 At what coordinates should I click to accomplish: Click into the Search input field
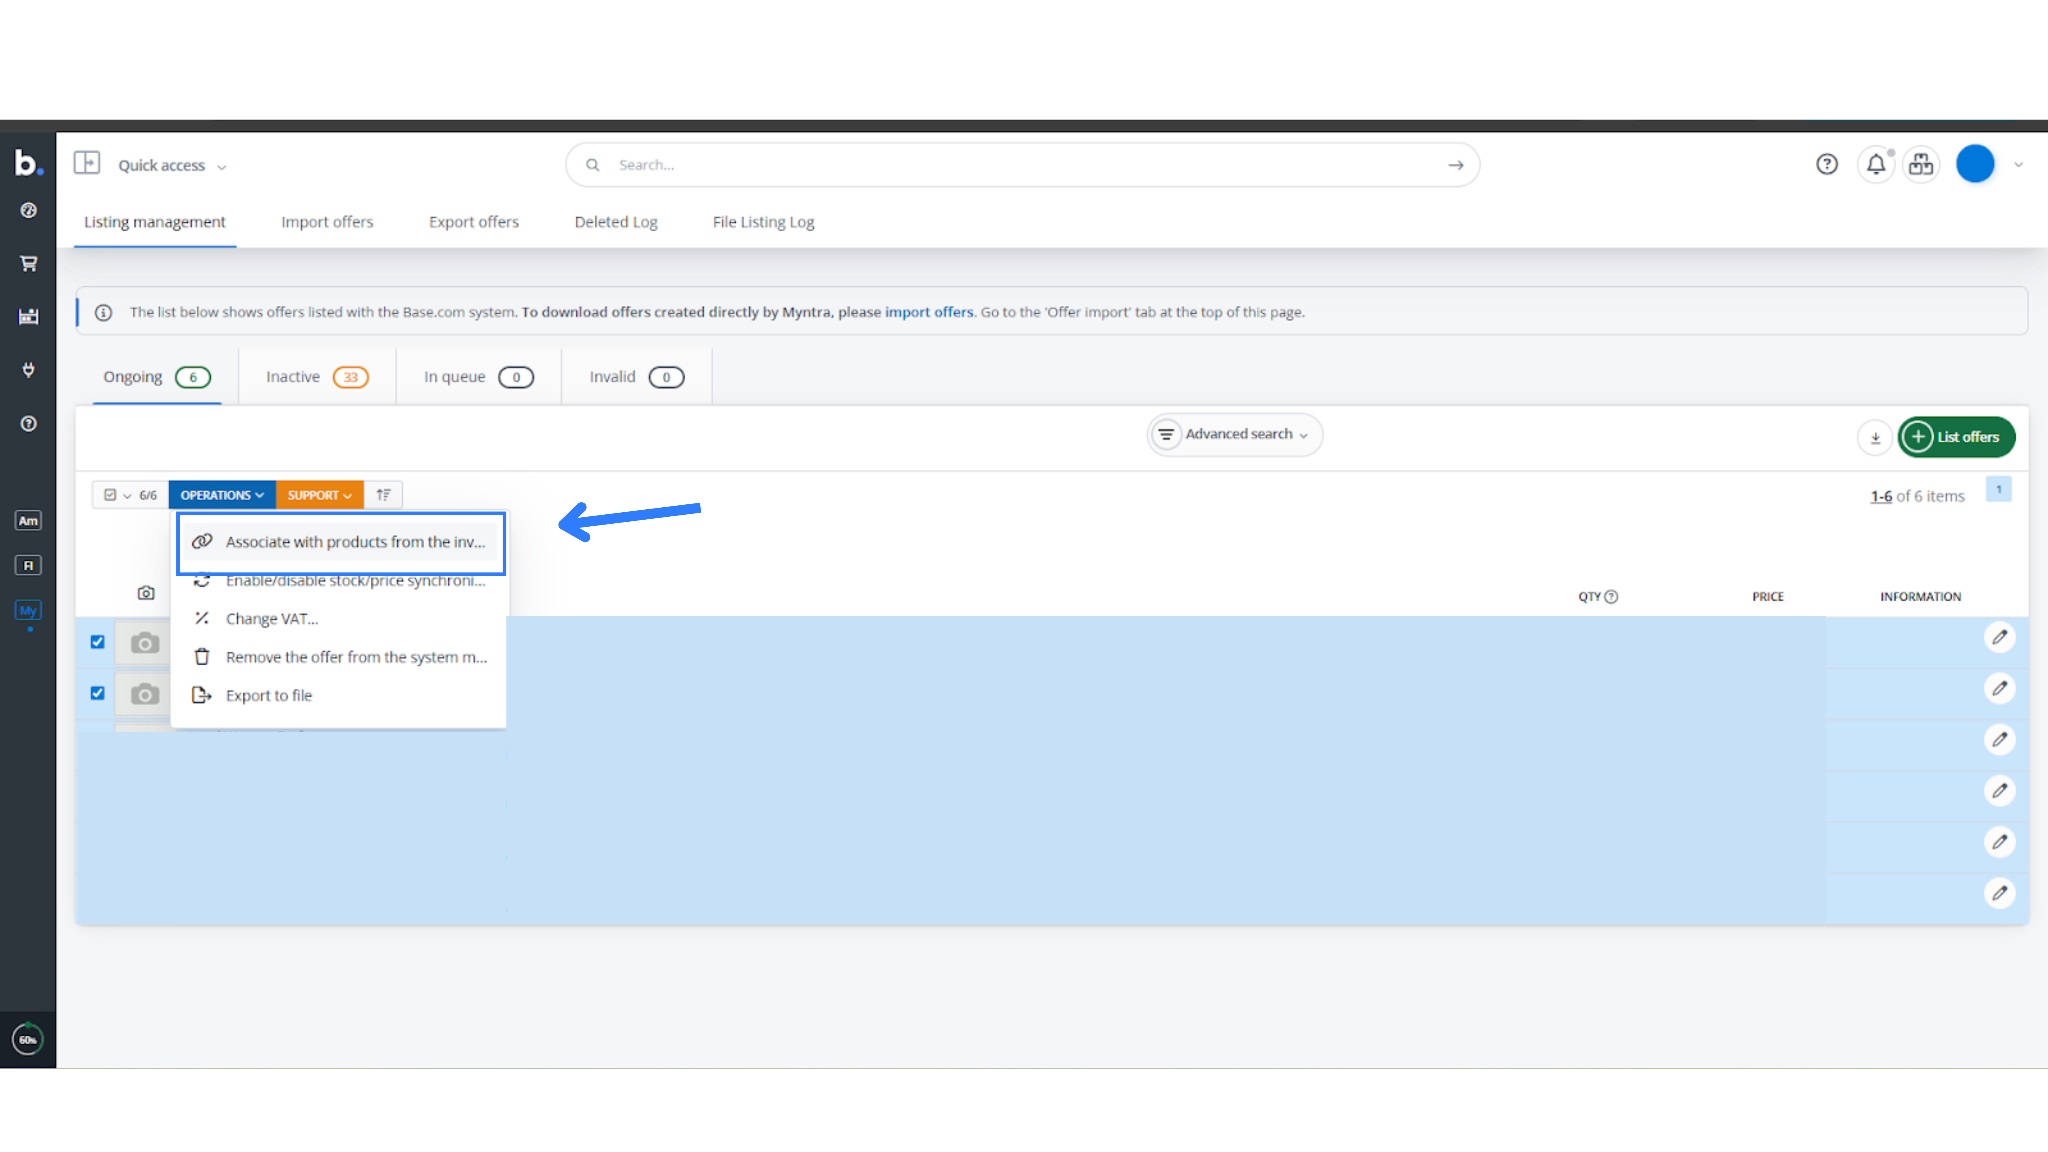tap(1020, 165)
